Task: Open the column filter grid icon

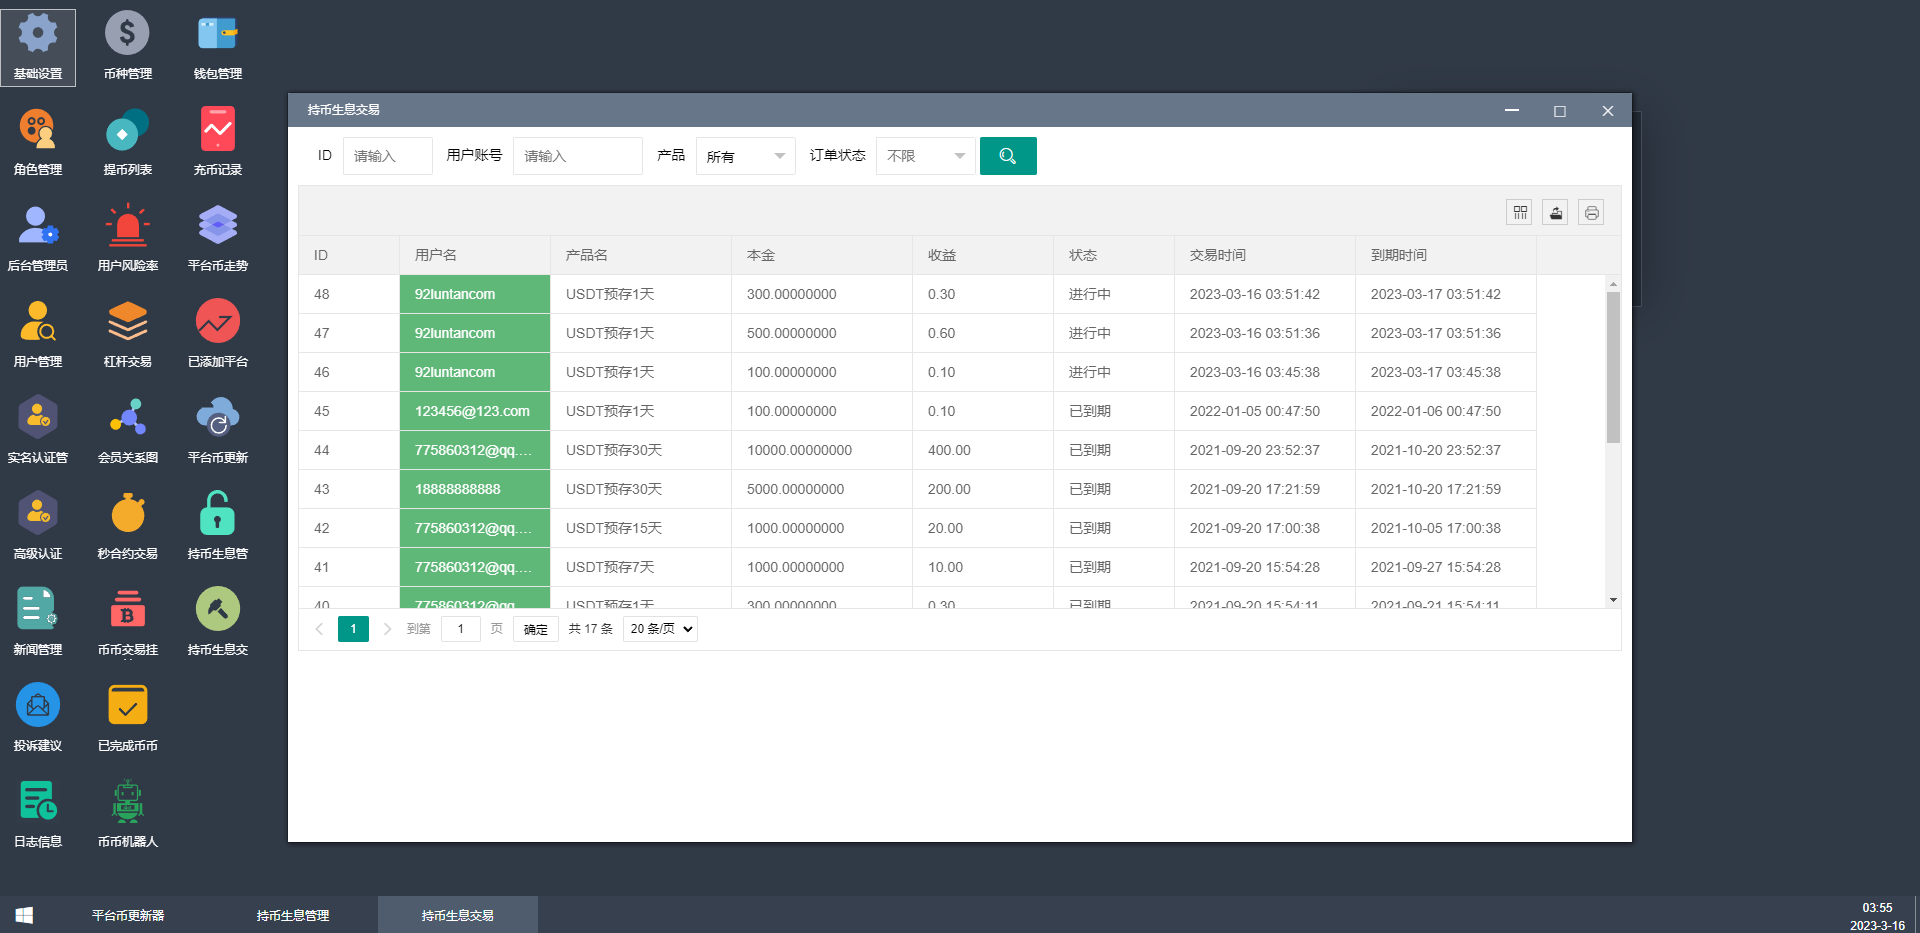Action: pos(1519,213)
